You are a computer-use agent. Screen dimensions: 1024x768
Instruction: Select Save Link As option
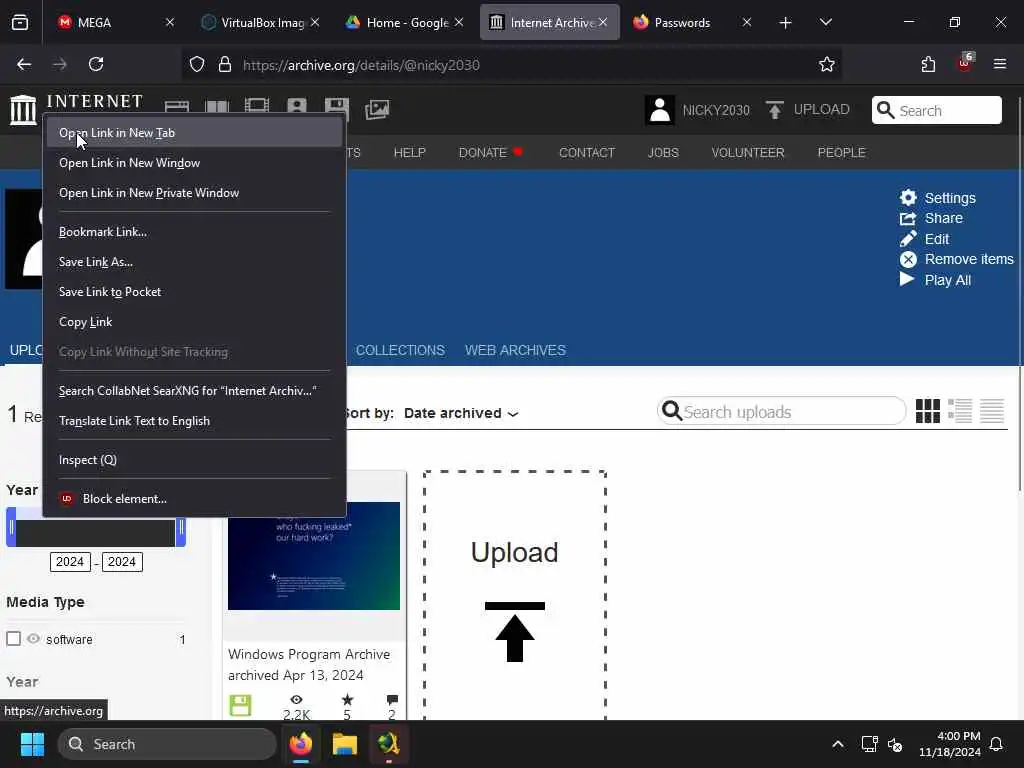coord(194,262)
